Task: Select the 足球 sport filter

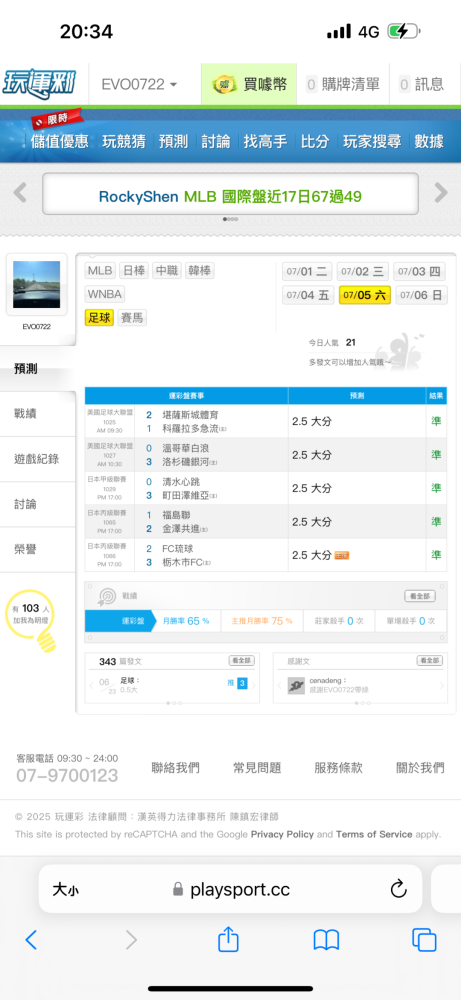Action: 99,318
